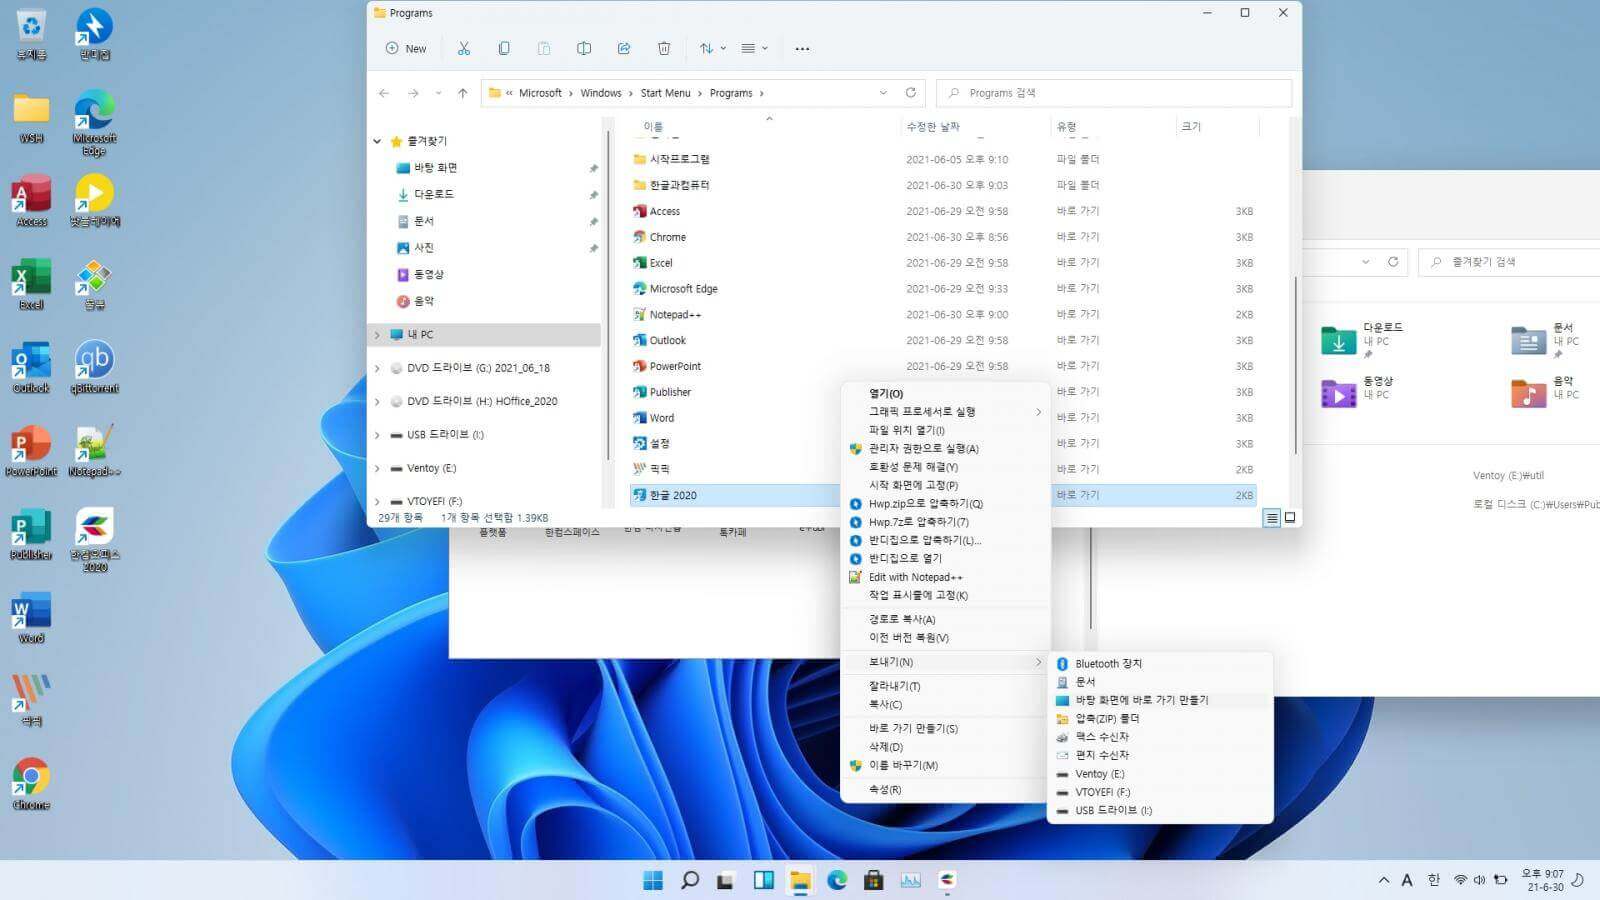Expand the USB 드라이브 (I:) tree node
The width and height of the screenshot is (1600, 900).
coord(377,435)
